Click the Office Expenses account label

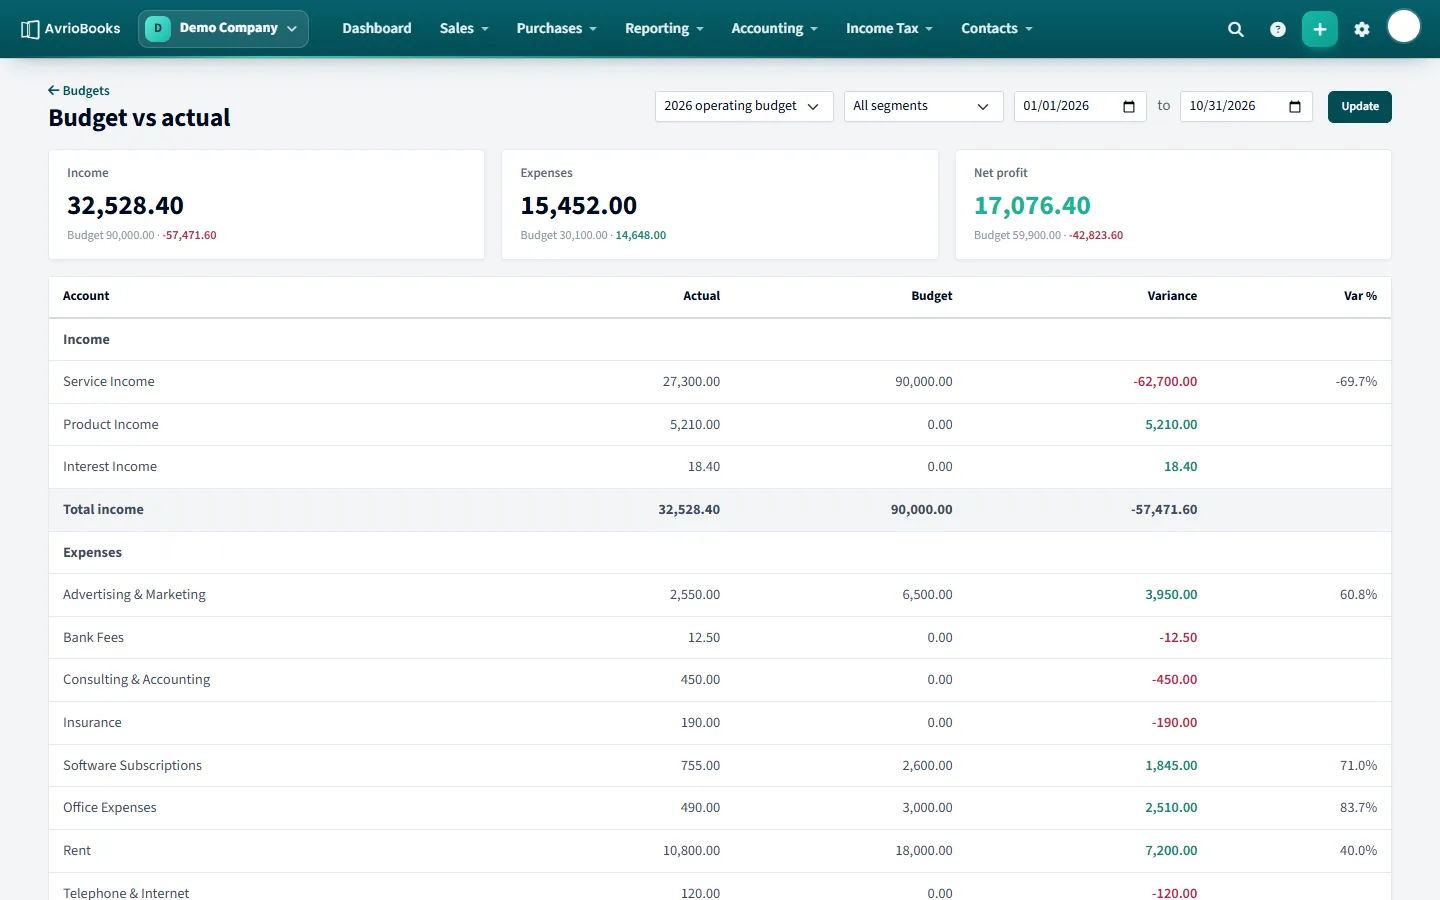pyautogui.click(x=110, y=808)
